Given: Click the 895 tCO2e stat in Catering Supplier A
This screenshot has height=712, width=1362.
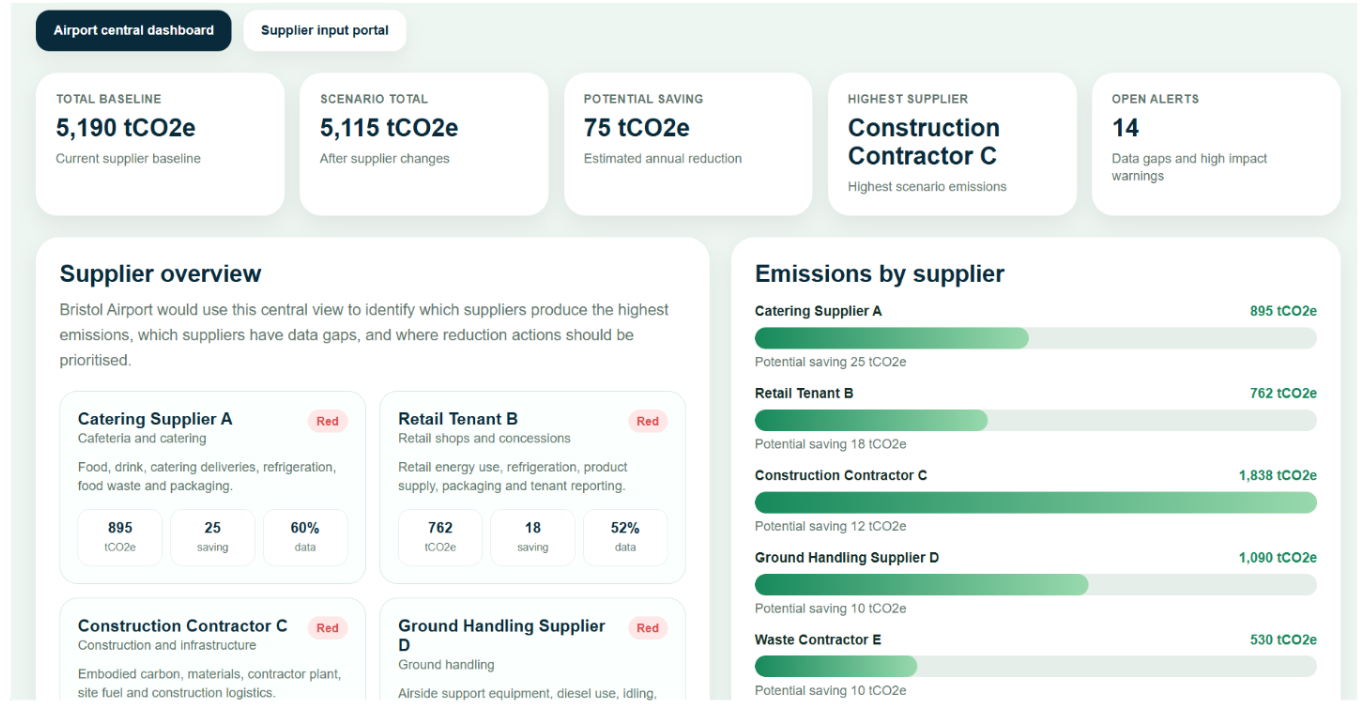Looking at the screenshot, I should click(120, 537).
